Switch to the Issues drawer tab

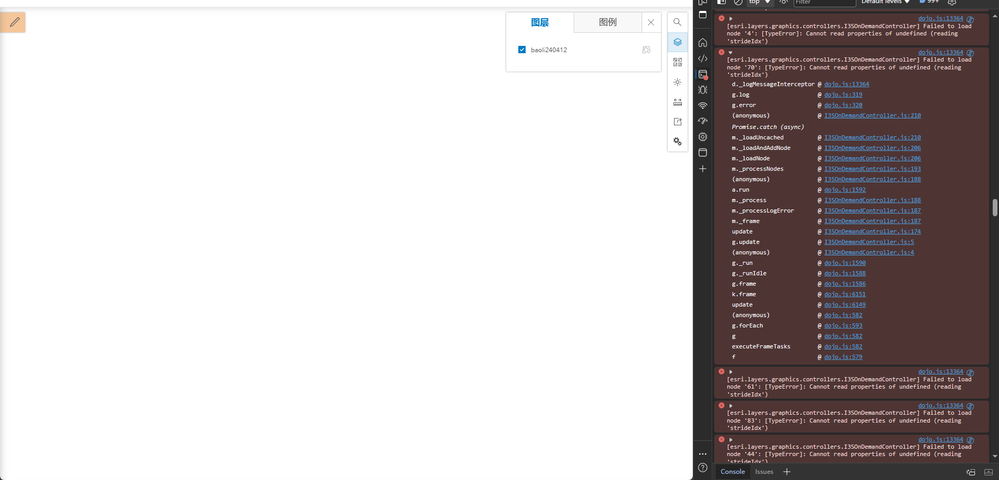pyautogui.click(x=764, y=472)
